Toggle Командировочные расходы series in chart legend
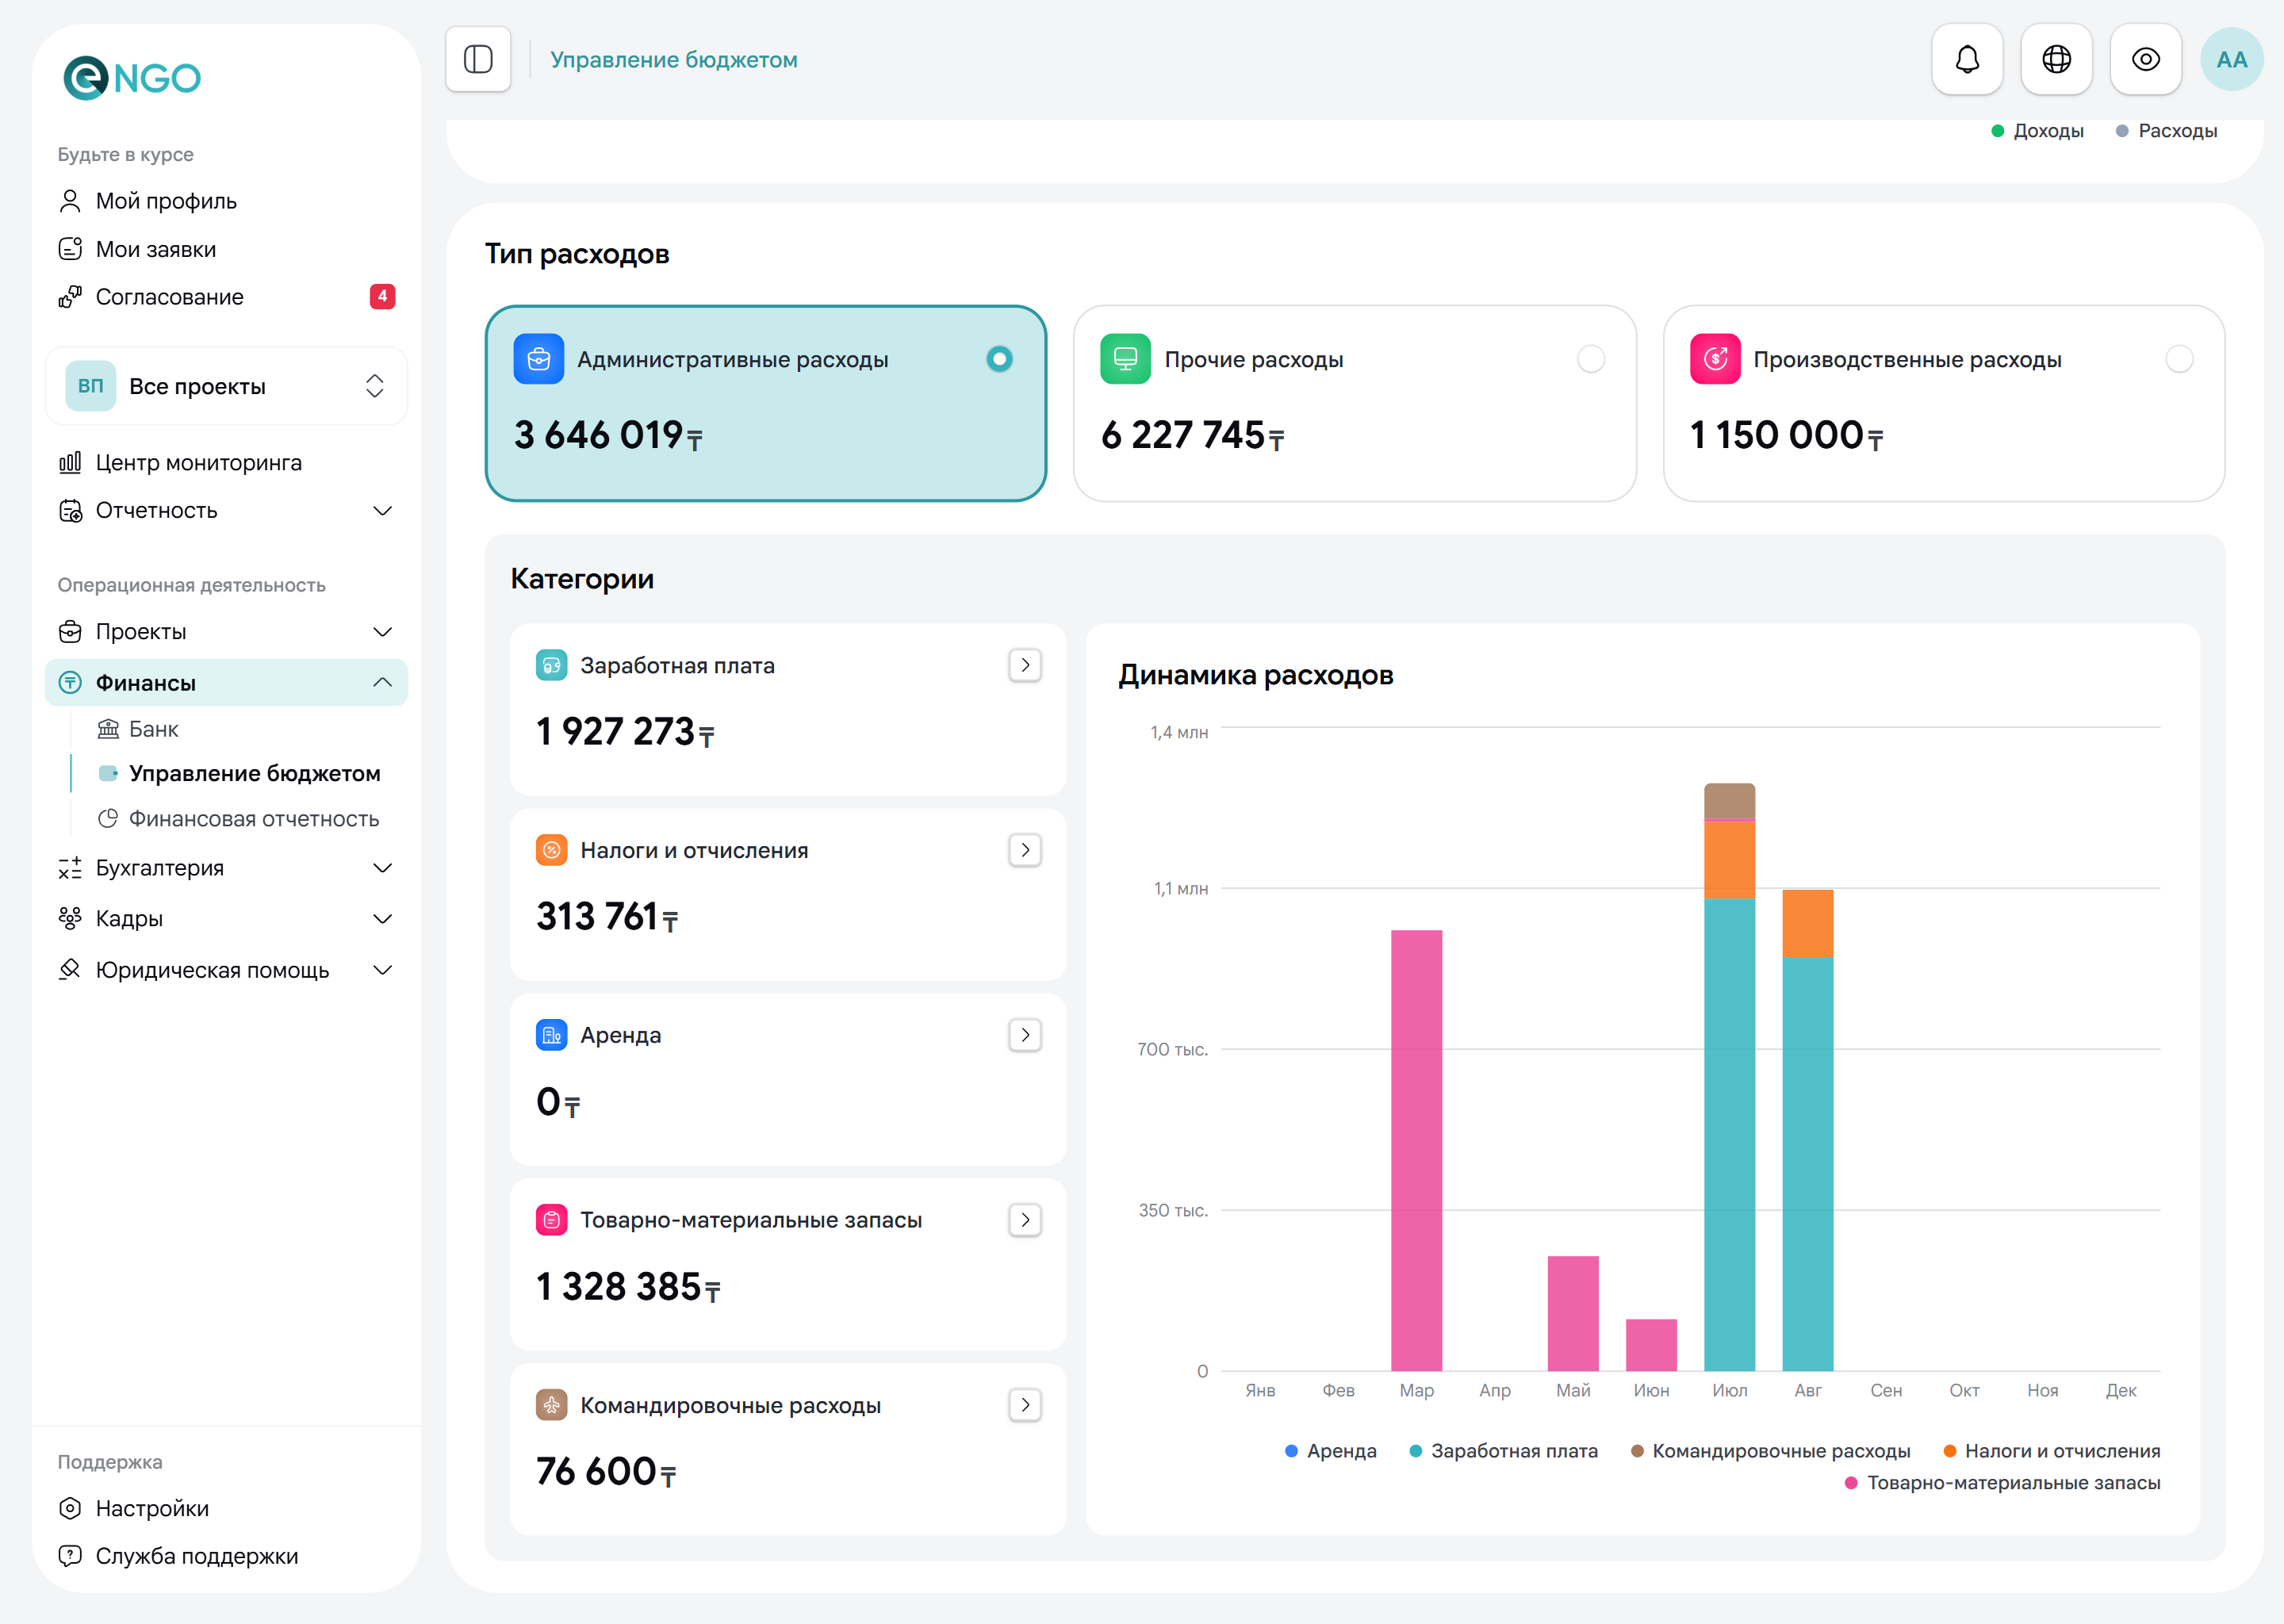2284x1624 pixels. pos(1770,1451)
